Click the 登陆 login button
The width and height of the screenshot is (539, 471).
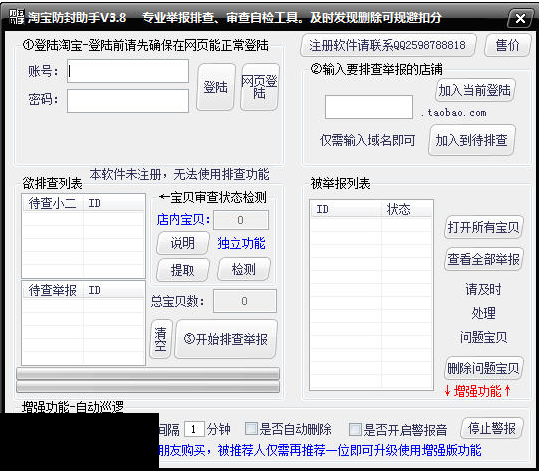[216, 87]
